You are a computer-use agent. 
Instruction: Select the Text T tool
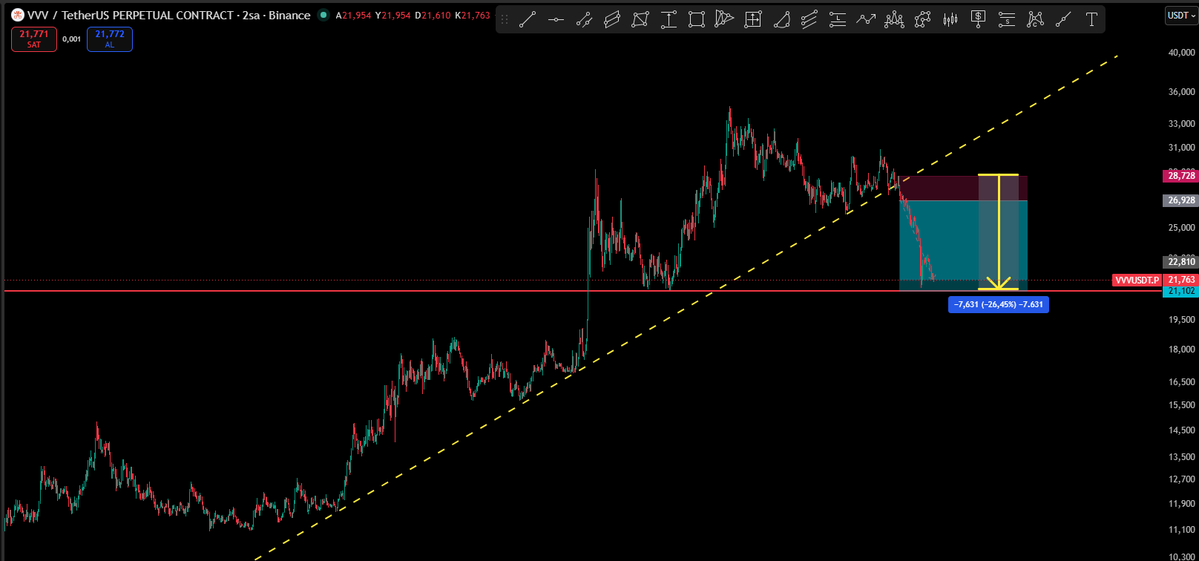(x=1091, y=20)
